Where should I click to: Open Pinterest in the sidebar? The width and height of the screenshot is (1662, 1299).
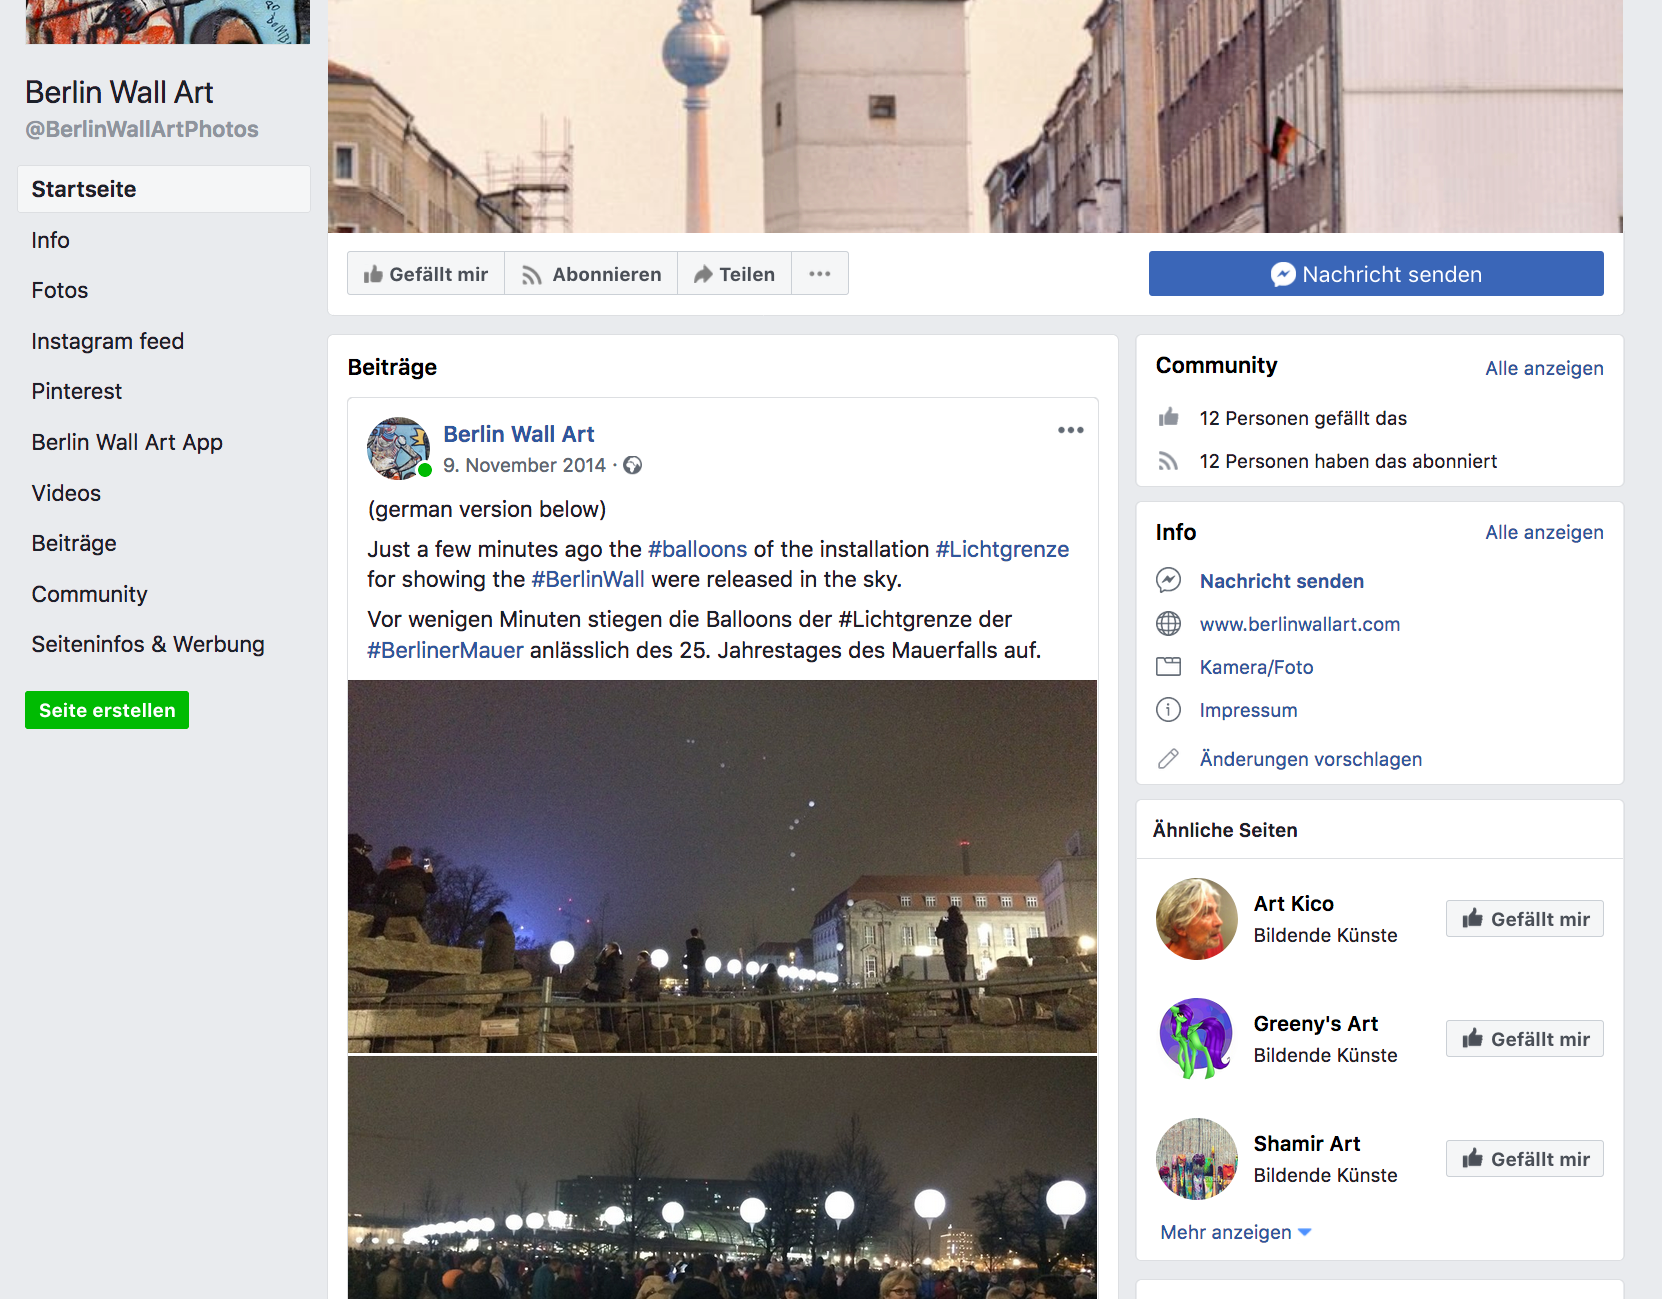[77, 391]
